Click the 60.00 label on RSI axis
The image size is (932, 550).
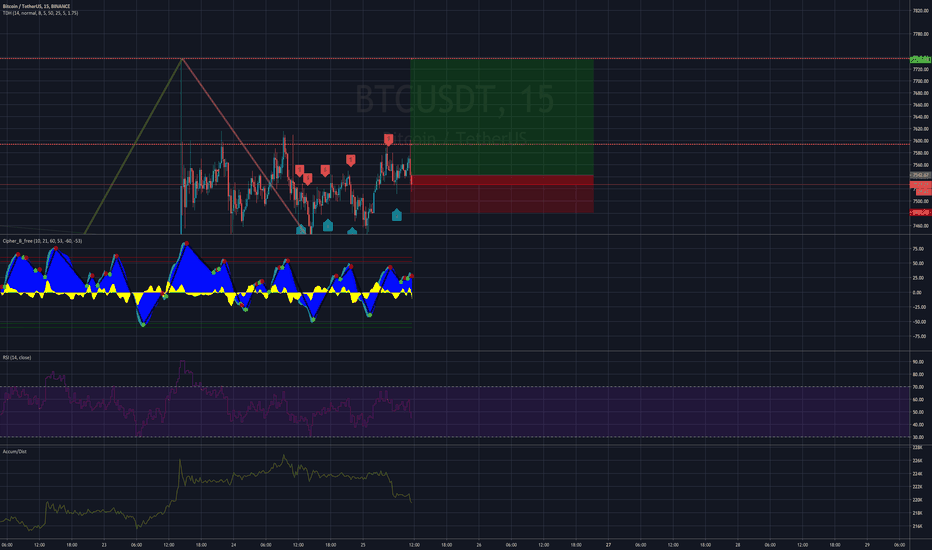point(918,400)
